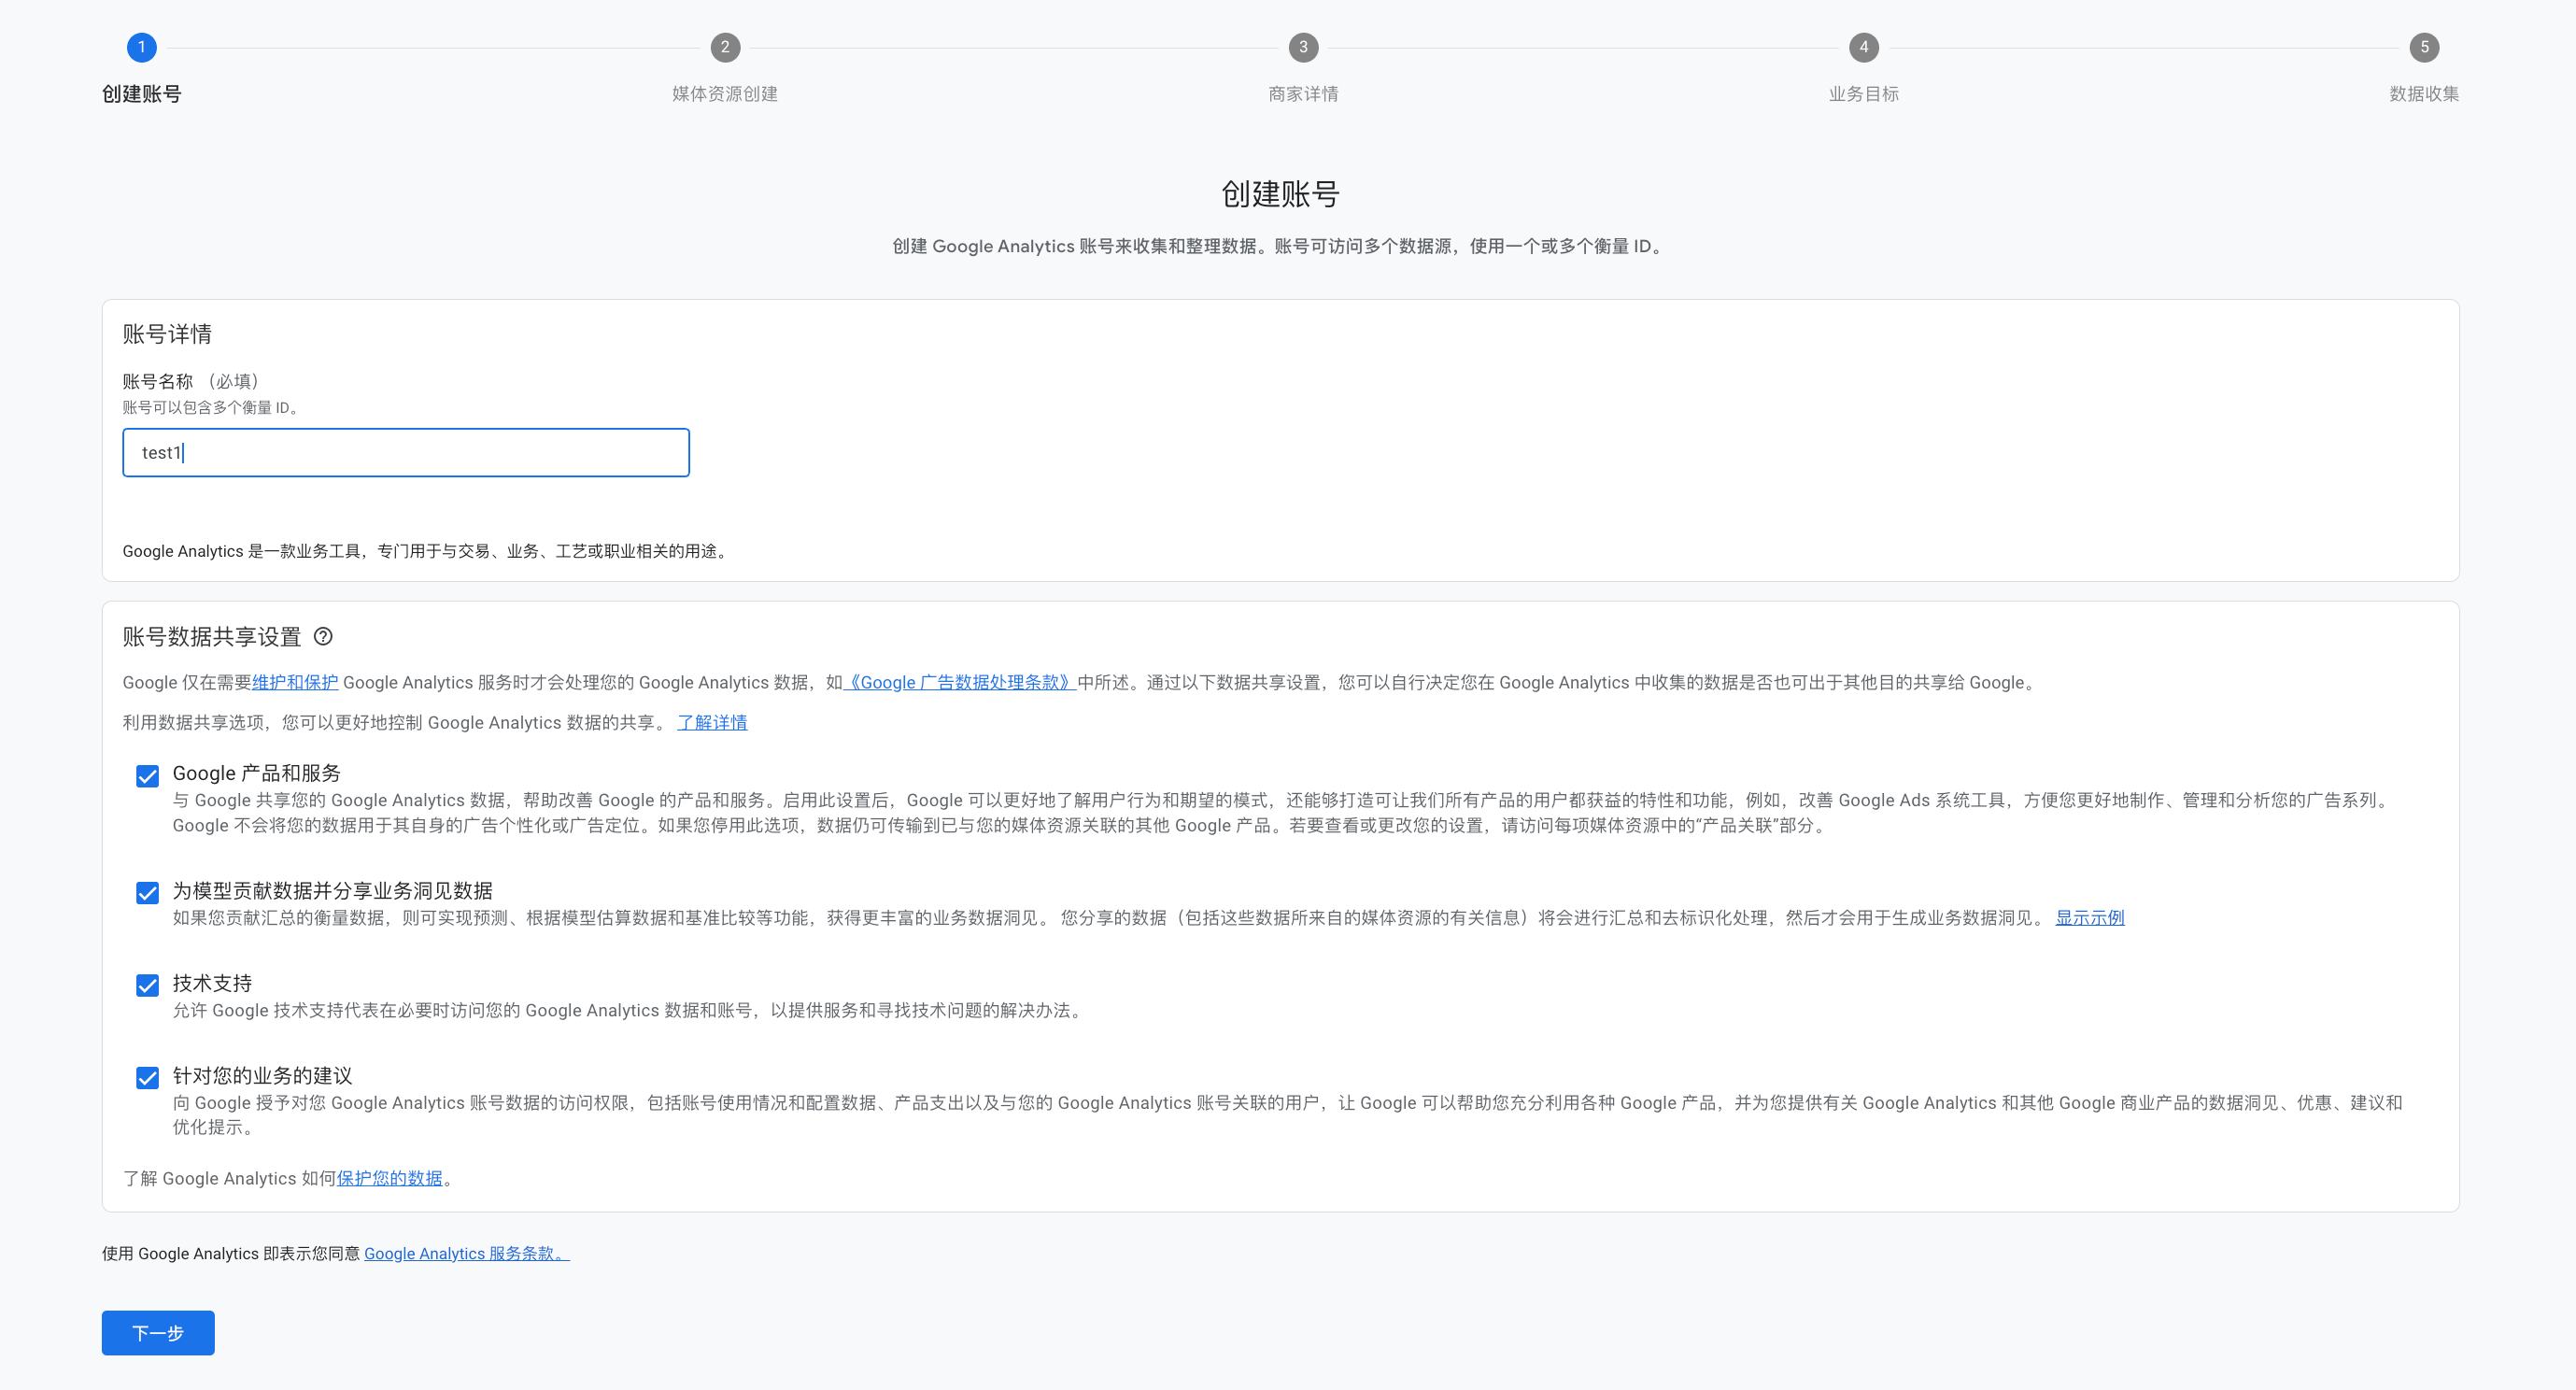Click the 了解详情 link
2576x1390 pixels.
(x=712, y=723)
